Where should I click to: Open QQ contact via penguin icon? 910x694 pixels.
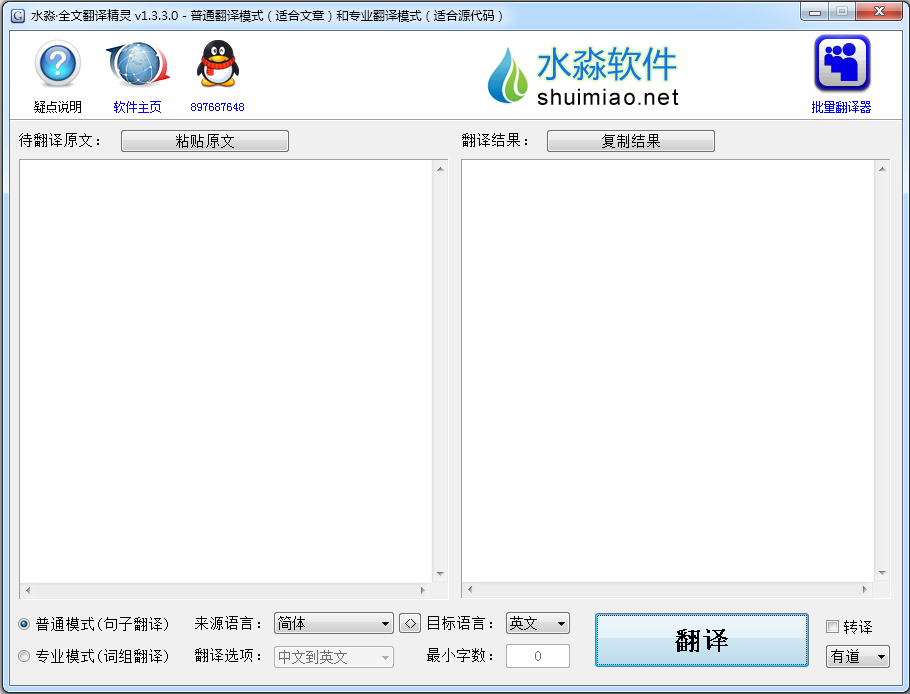pos(218,62)
